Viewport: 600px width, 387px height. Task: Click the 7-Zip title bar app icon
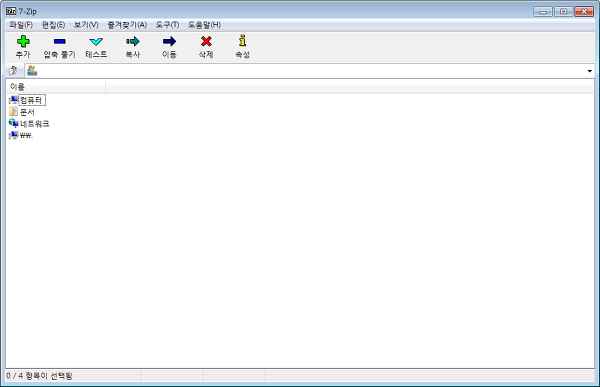click(11, 11)
